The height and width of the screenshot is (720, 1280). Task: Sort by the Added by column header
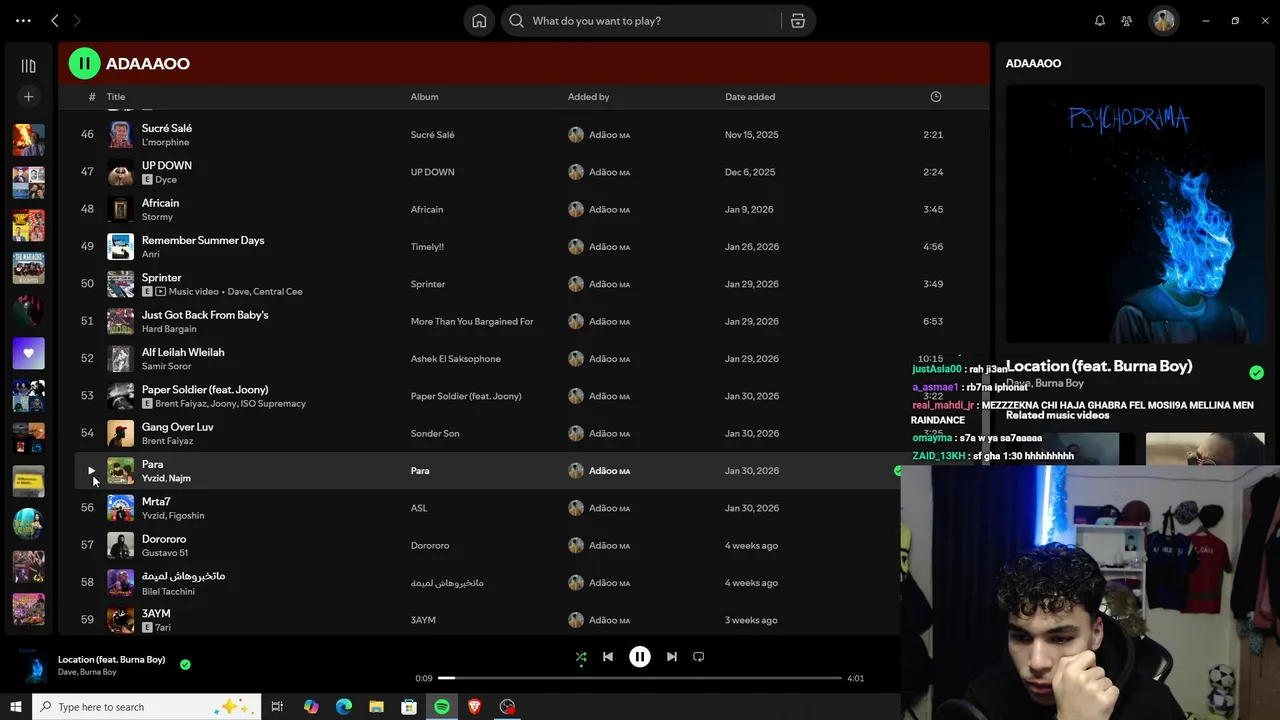[x=588, y=97]
